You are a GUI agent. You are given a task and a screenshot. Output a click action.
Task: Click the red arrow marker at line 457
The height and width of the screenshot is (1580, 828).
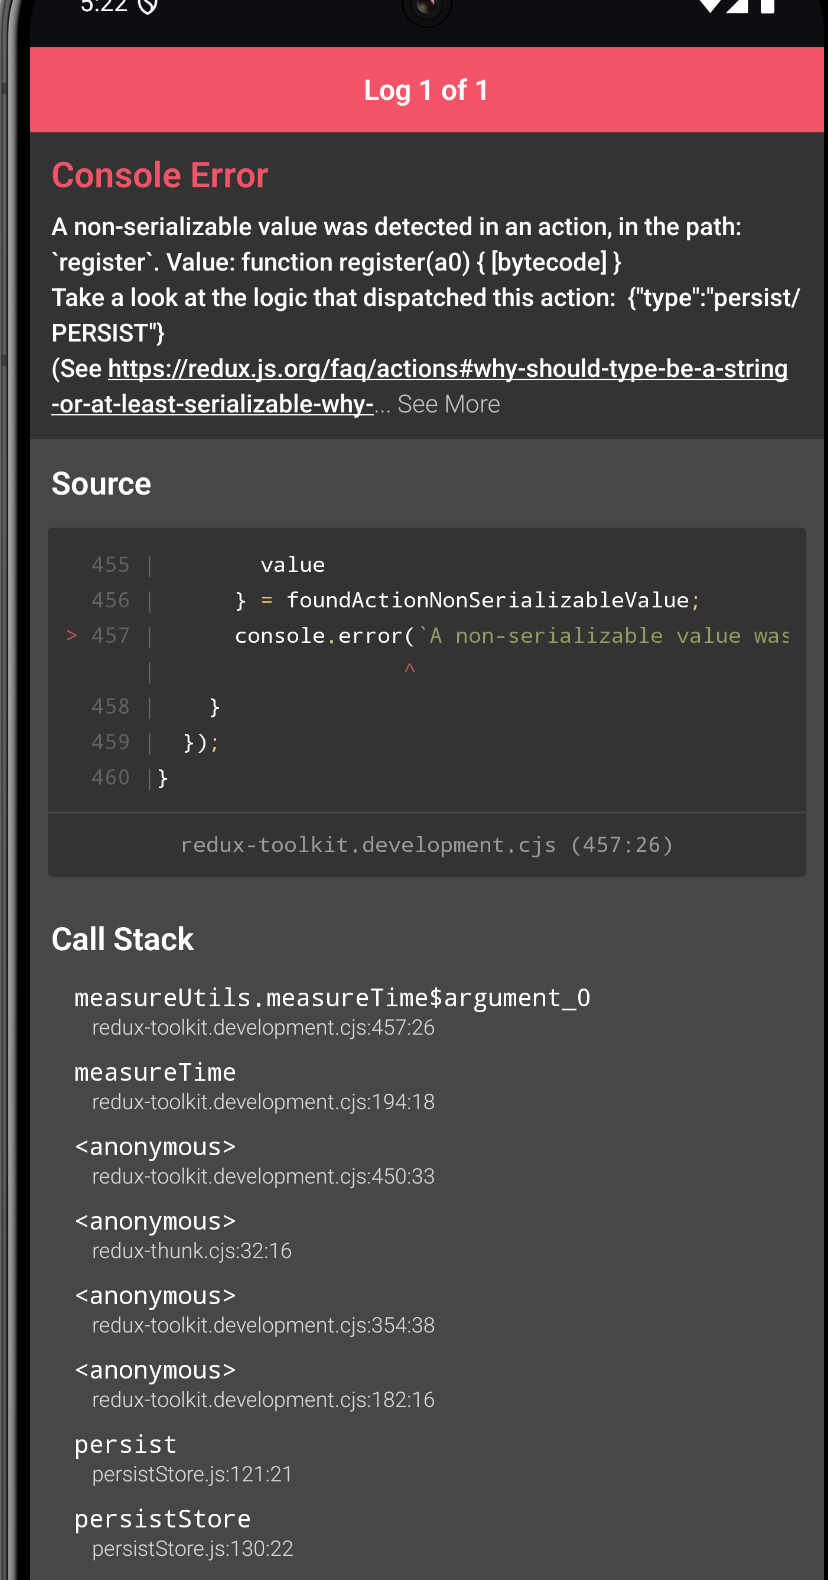(x=71, y=635)
